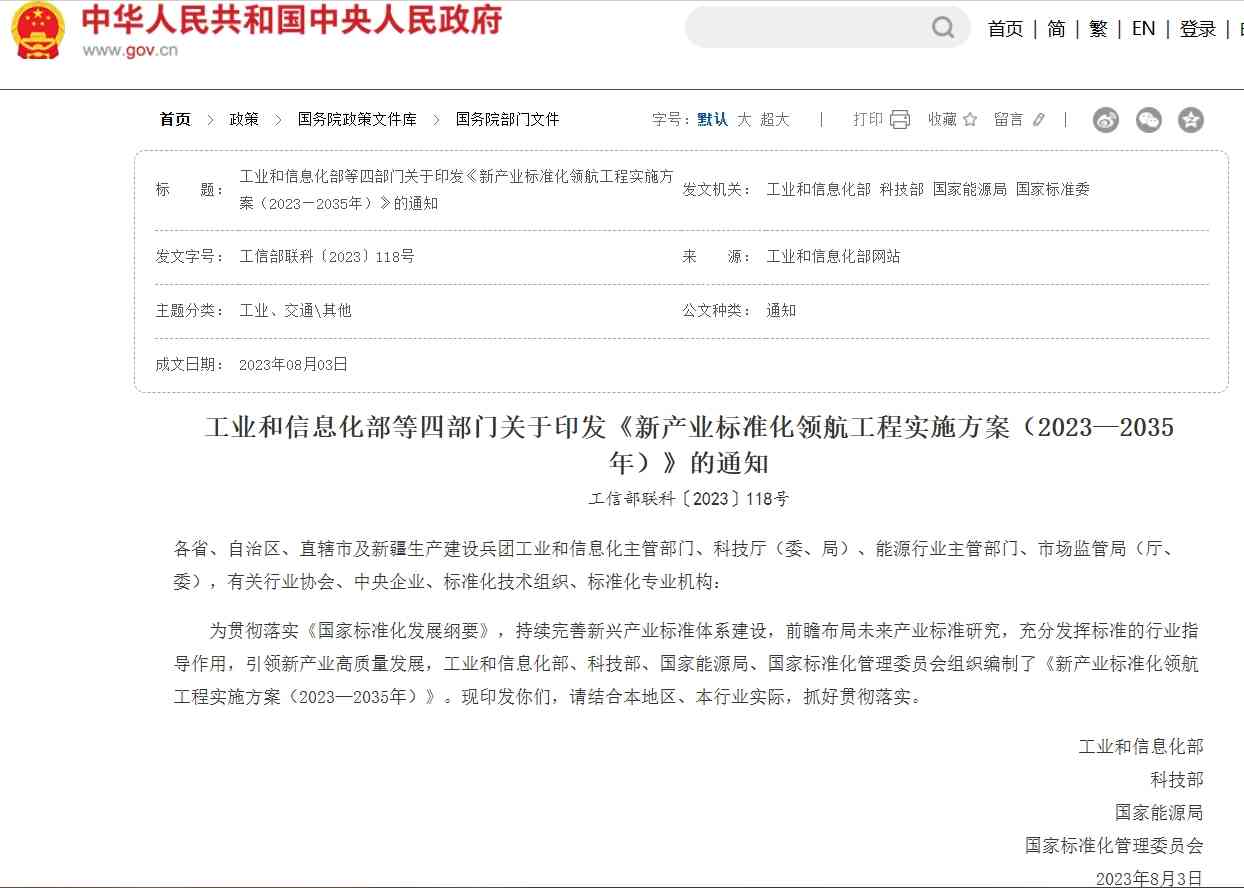
Task: Click the 留言 pencil icon
Action: 1039,120
